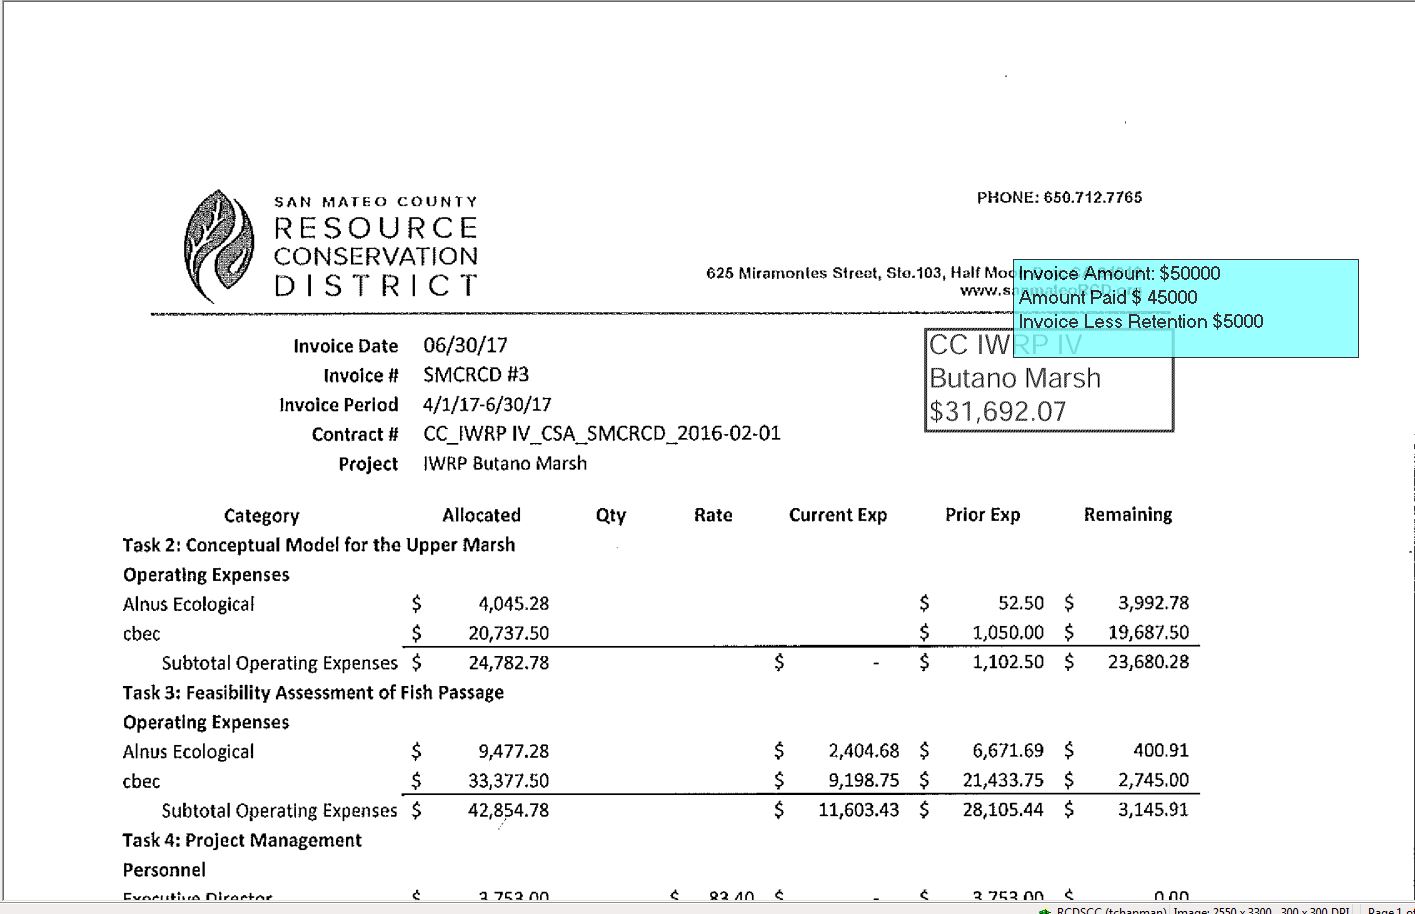Image resolution: width=1415 pixels, height=914 pixels.
Task: Click the 'Invoice Period' label
Action: [338, 405]
